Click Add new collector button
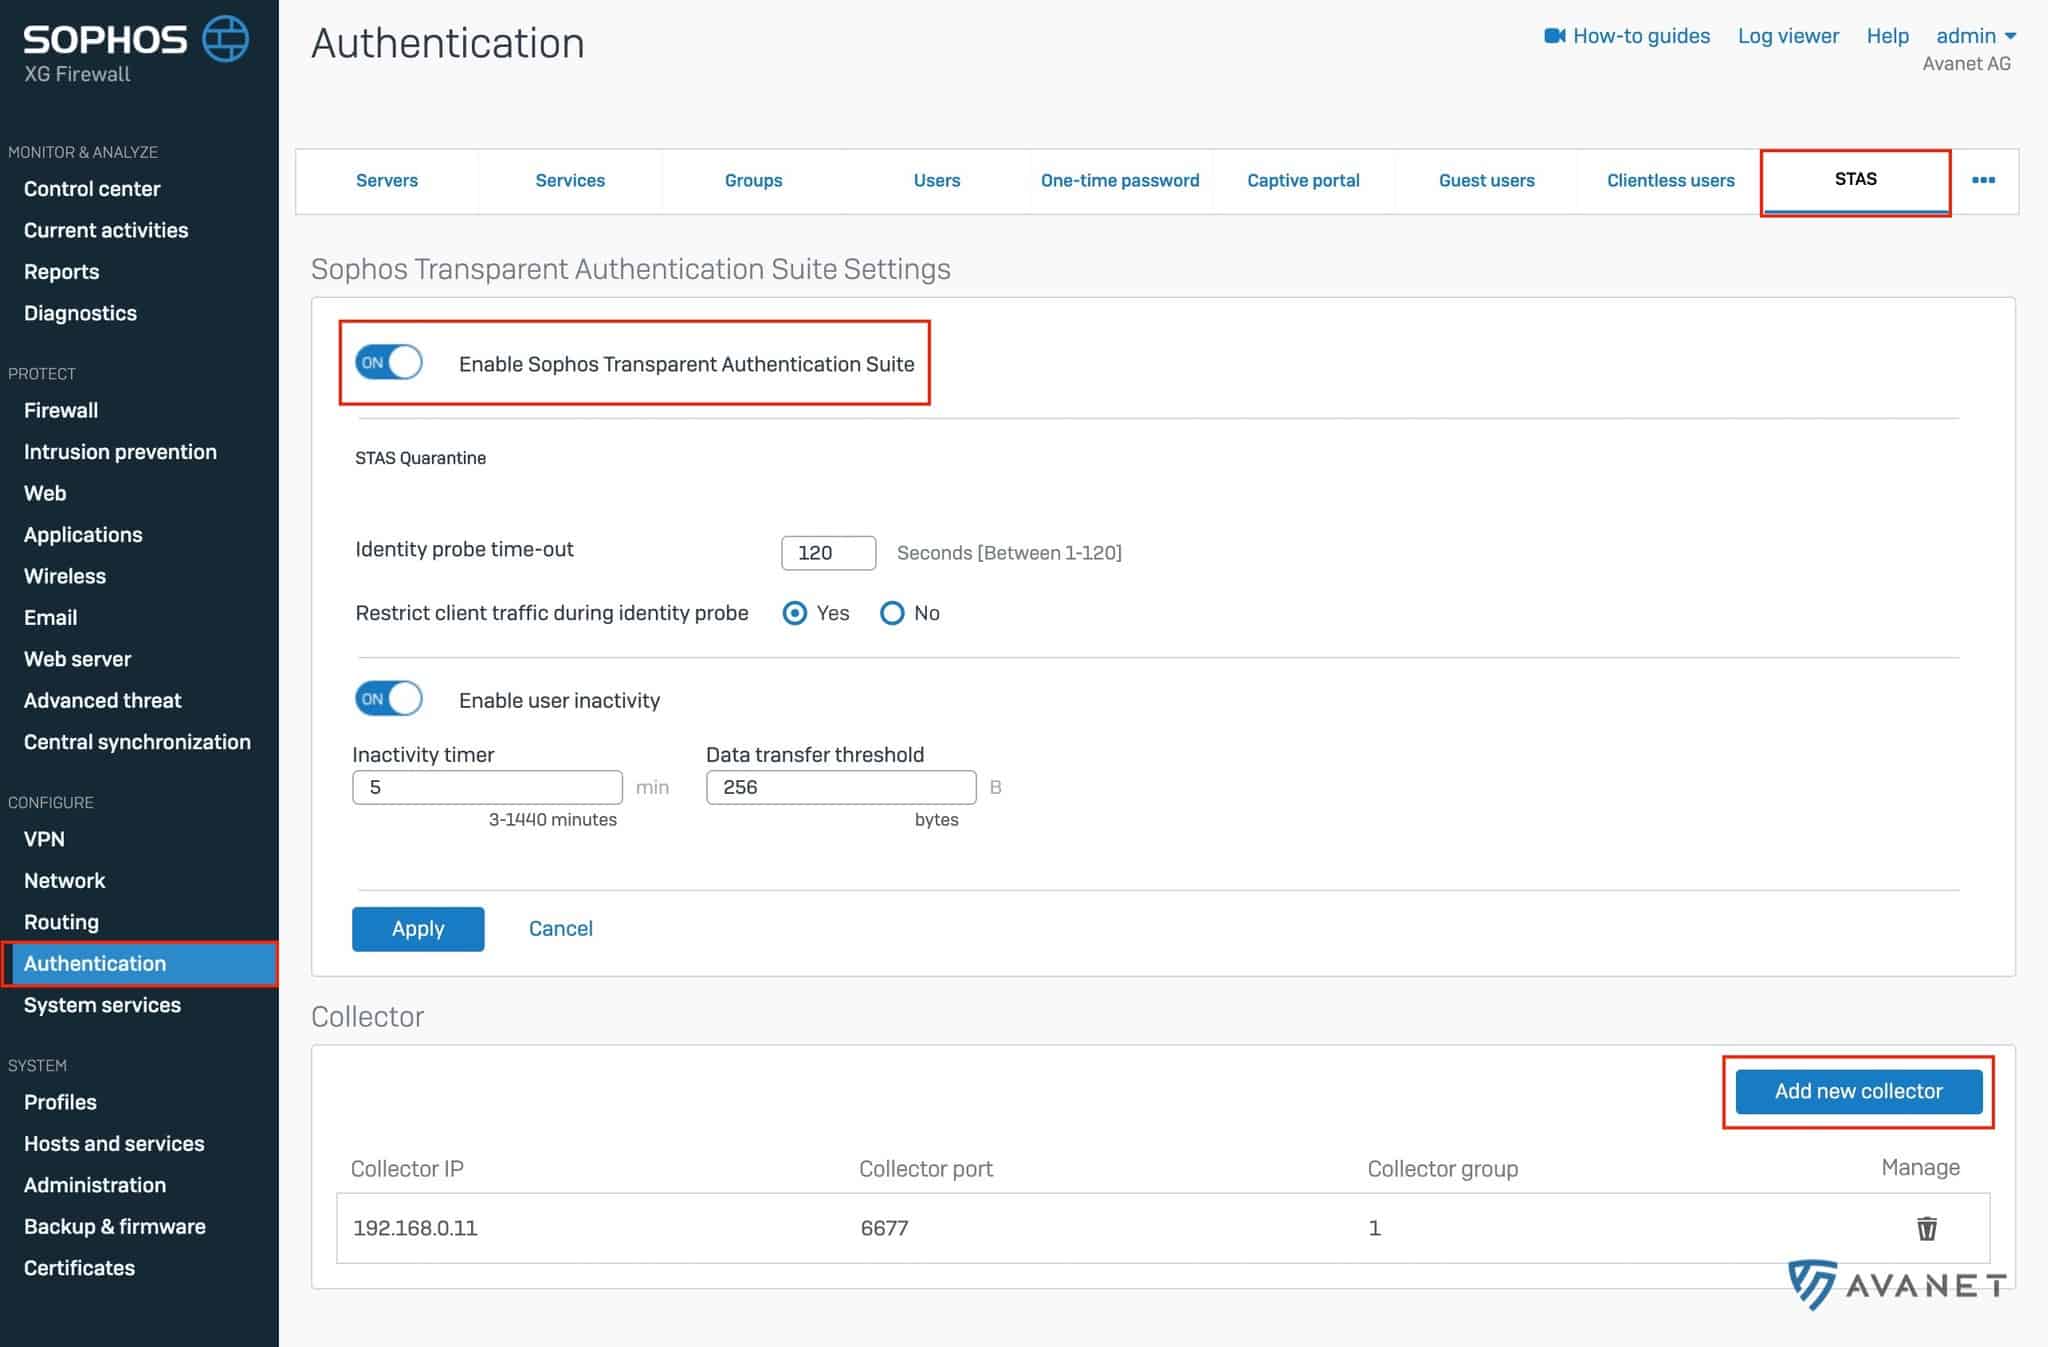This screenshot has height=1347, width=2048. pyautogui.click(x=1859, y=1091)
